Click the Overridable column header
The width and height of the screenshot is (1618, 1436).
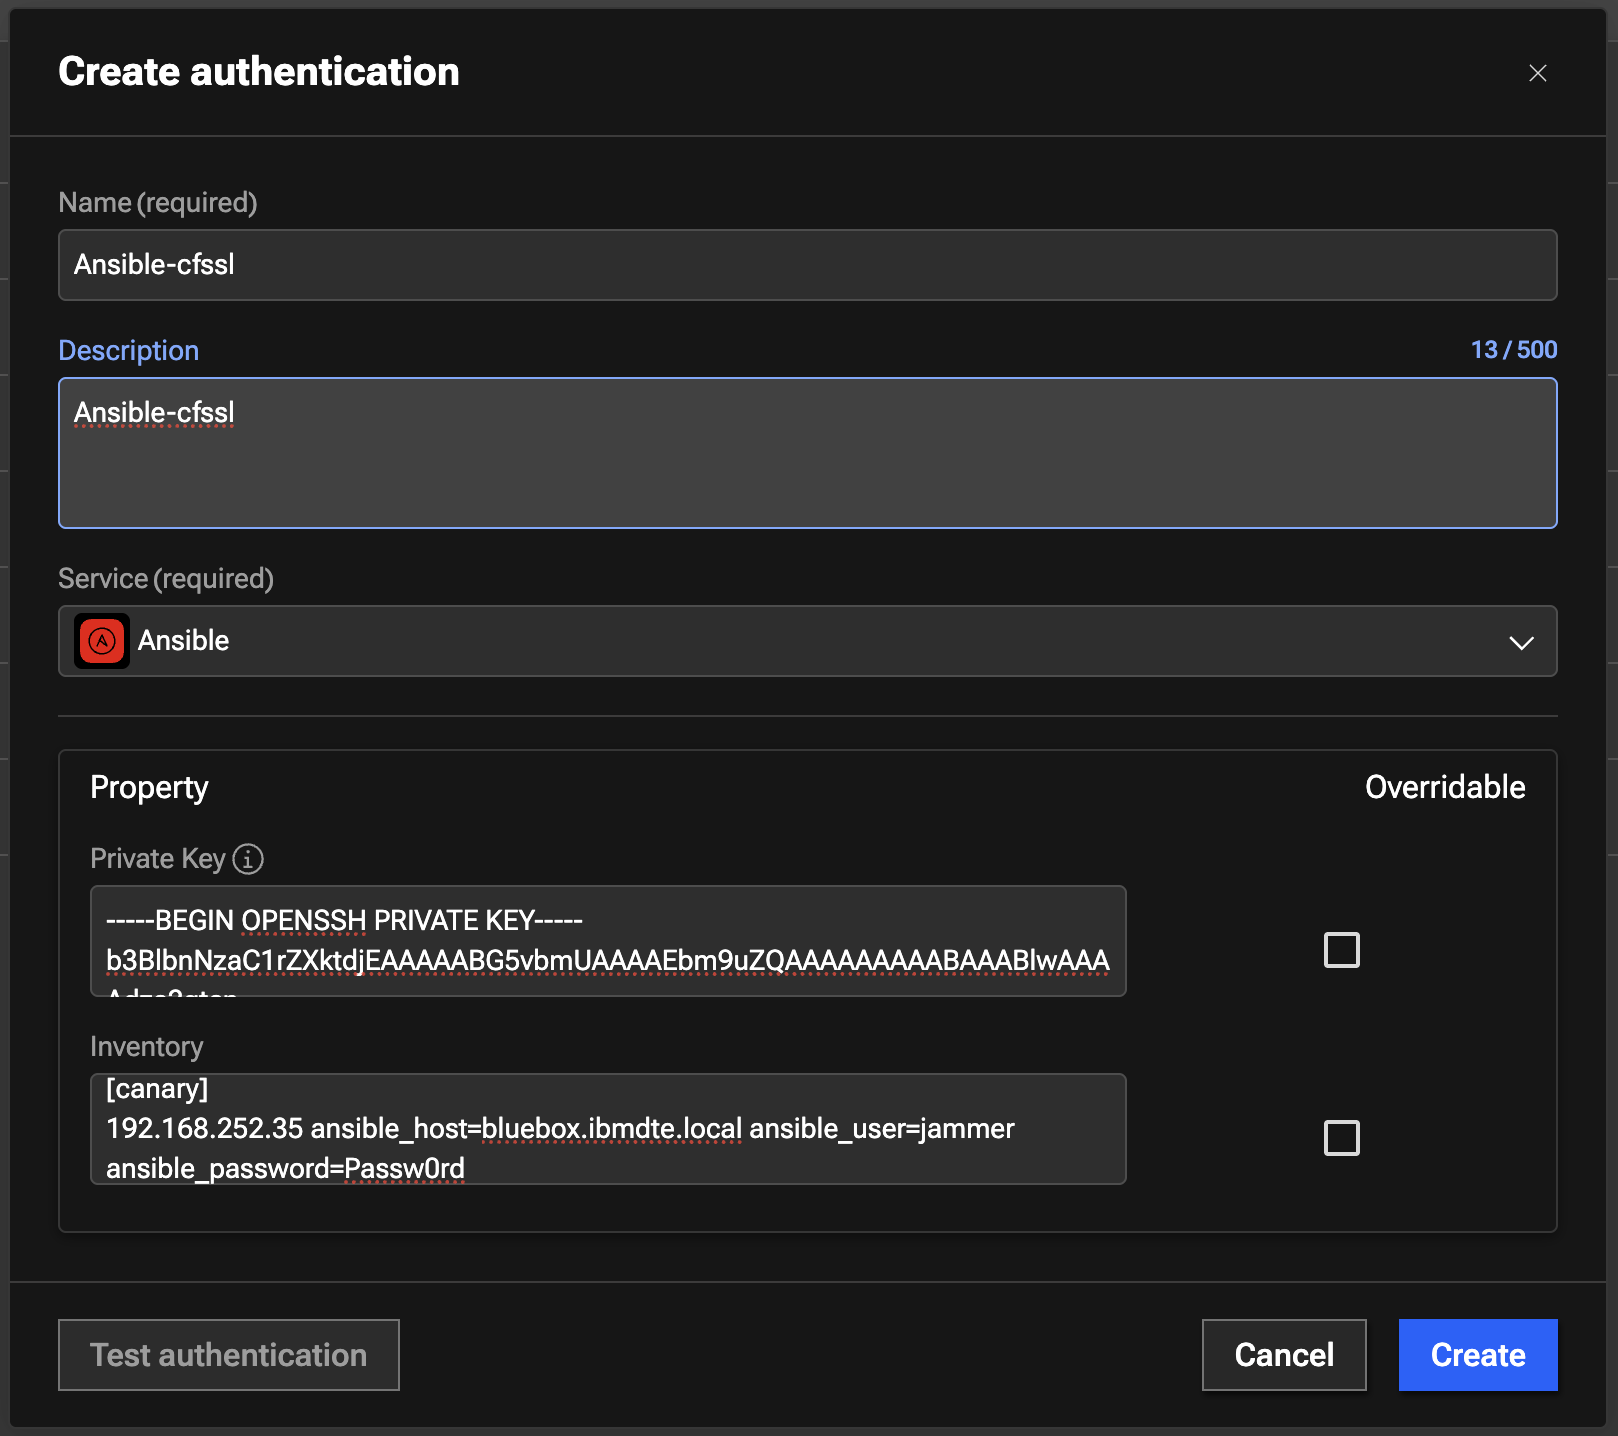1444,788
